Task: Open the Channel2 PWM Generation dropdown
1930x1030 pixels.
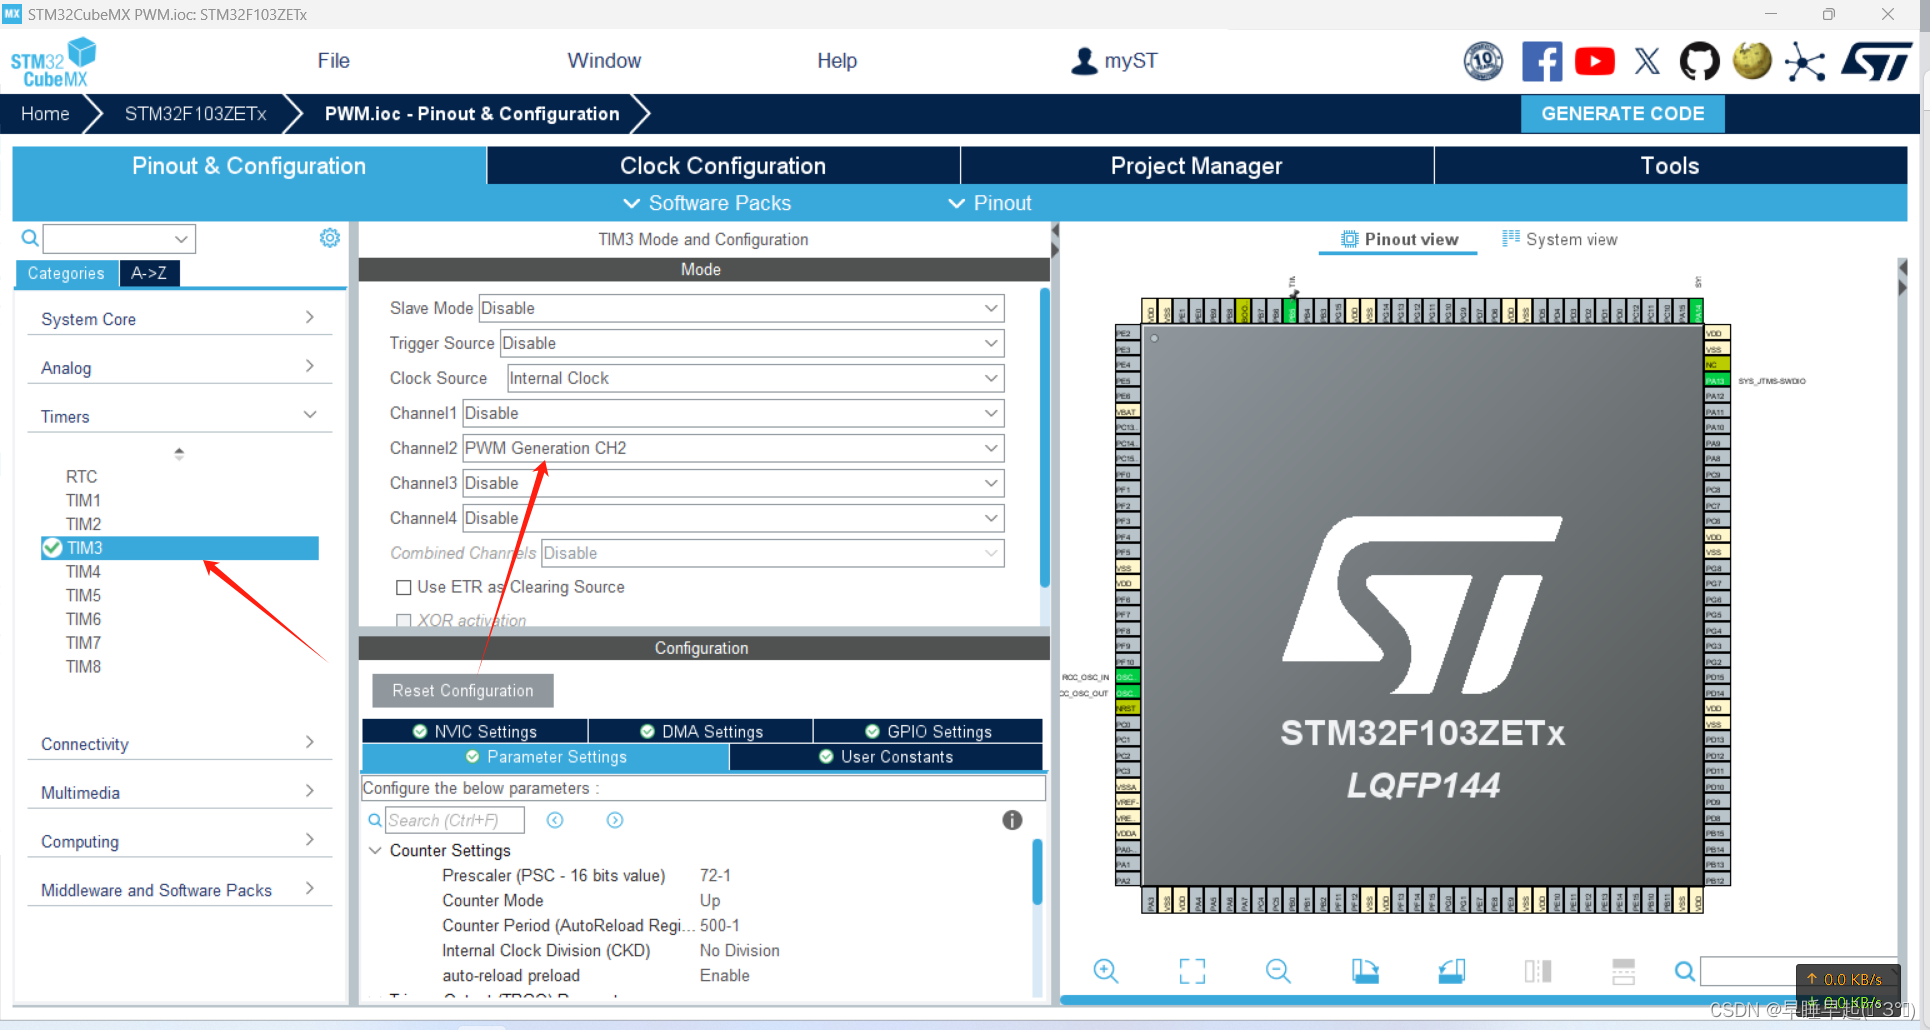Action: pos(732,447)
